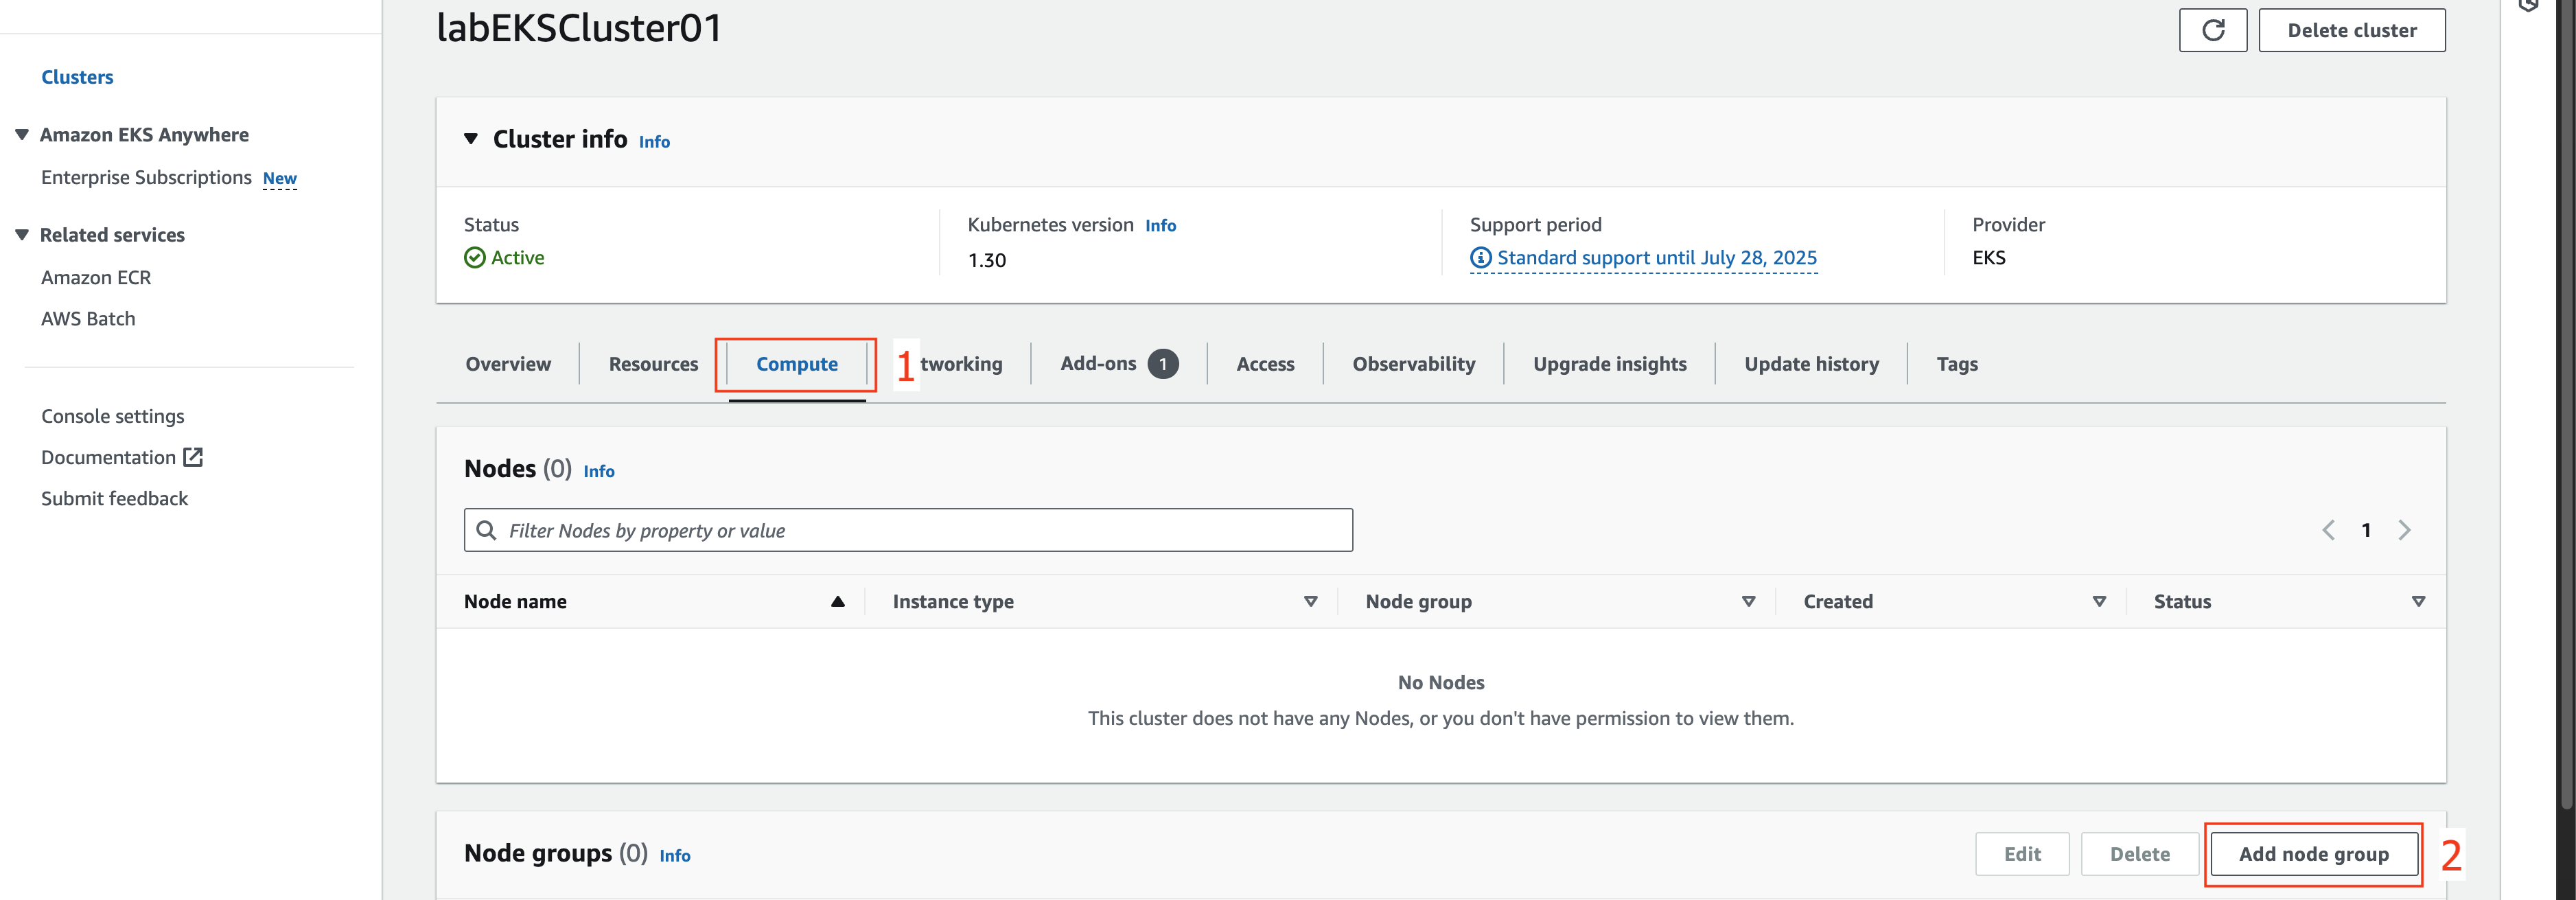Switch to the Overview tab
This screenshot has height=900, width=2576.
[508, 364]
